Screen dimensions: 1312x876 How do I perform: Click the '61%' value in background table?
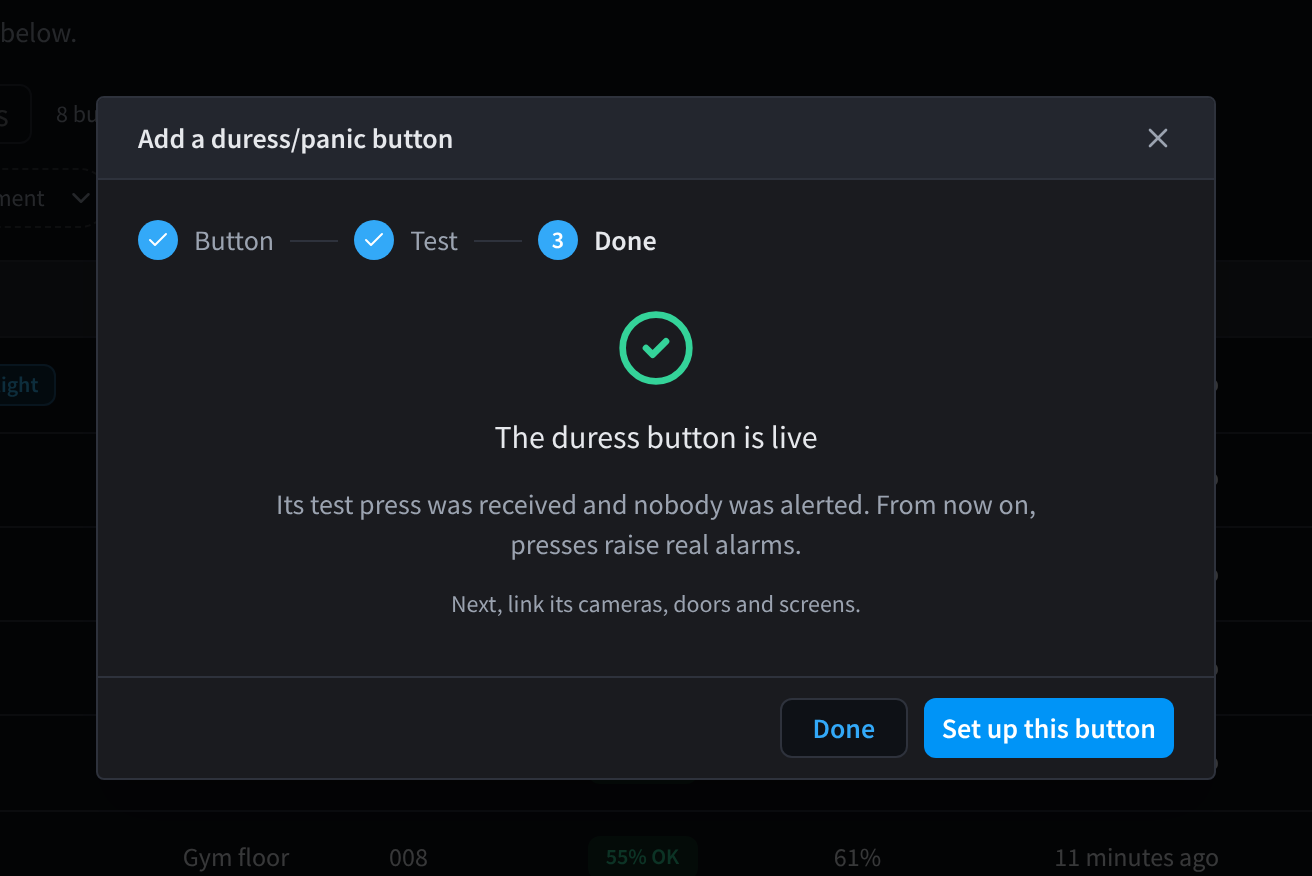tap(857, 858)
